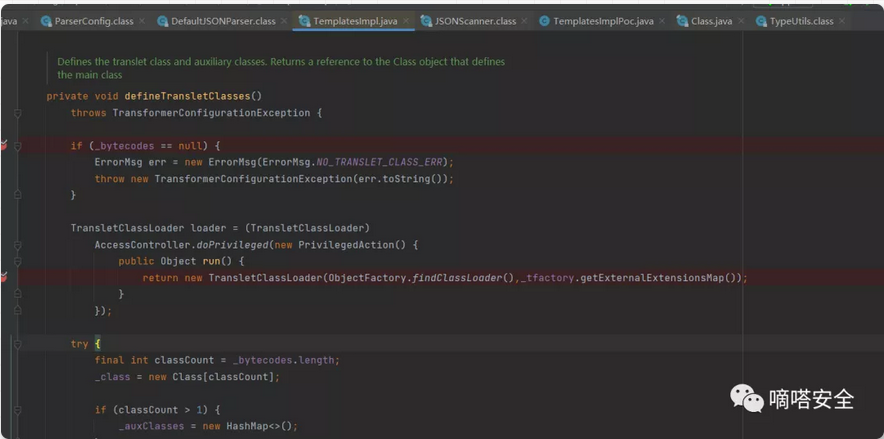Open the TemplatesImplPoc.java tab

(x=603, y=21)
